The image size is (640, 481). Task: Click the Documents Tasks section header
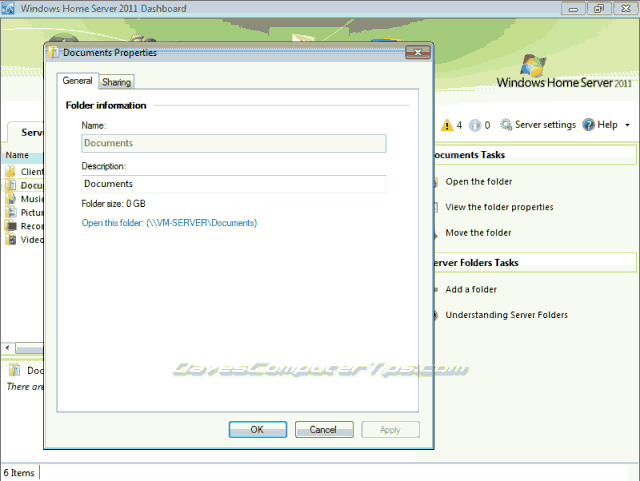535,155
